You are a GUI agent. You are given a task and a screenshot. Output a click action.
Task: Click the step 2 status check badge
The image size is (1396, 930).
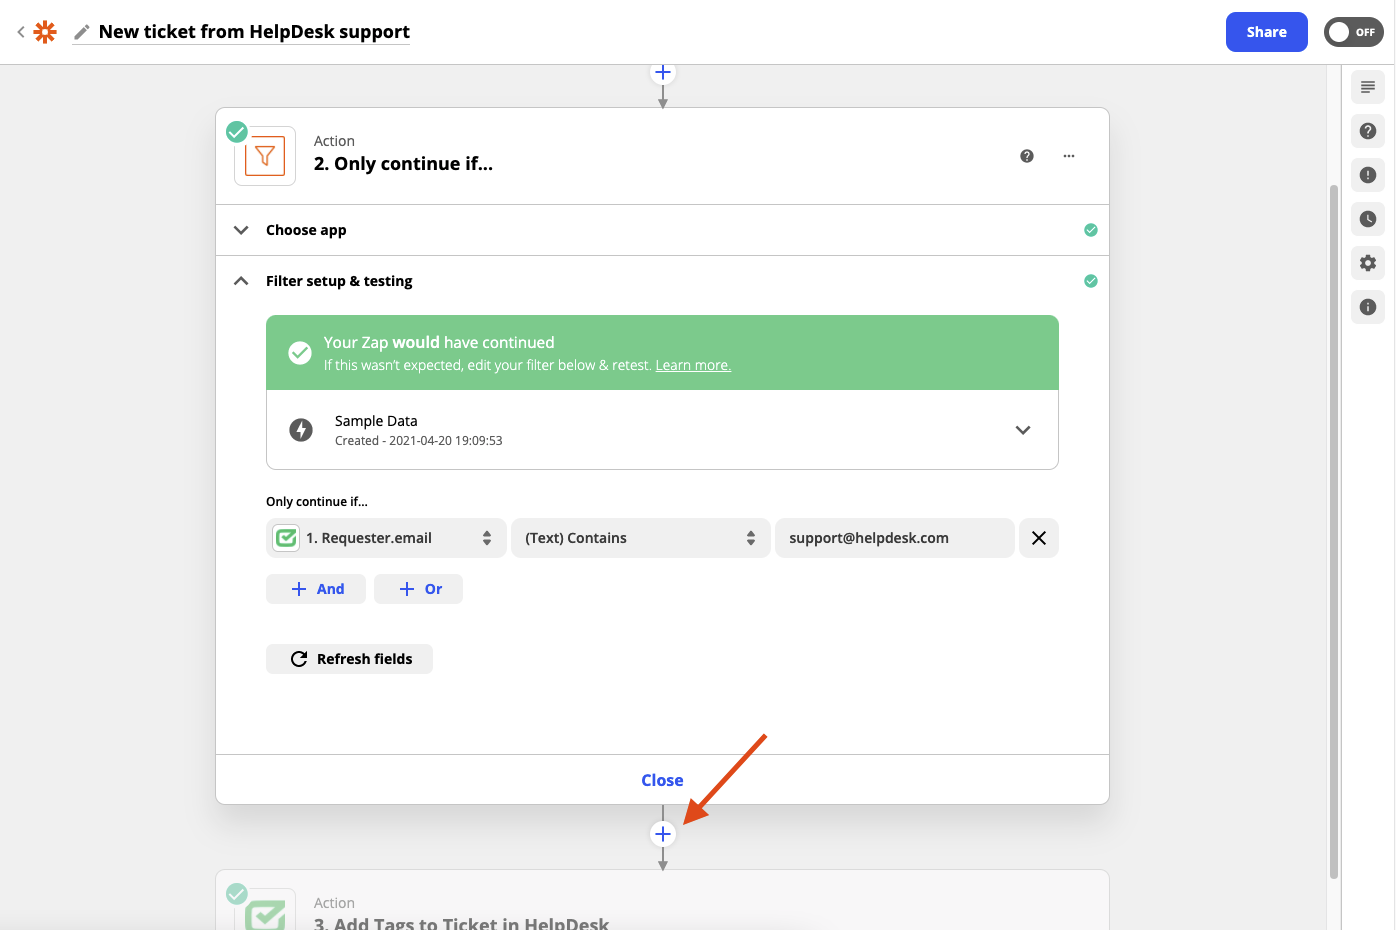237,131
